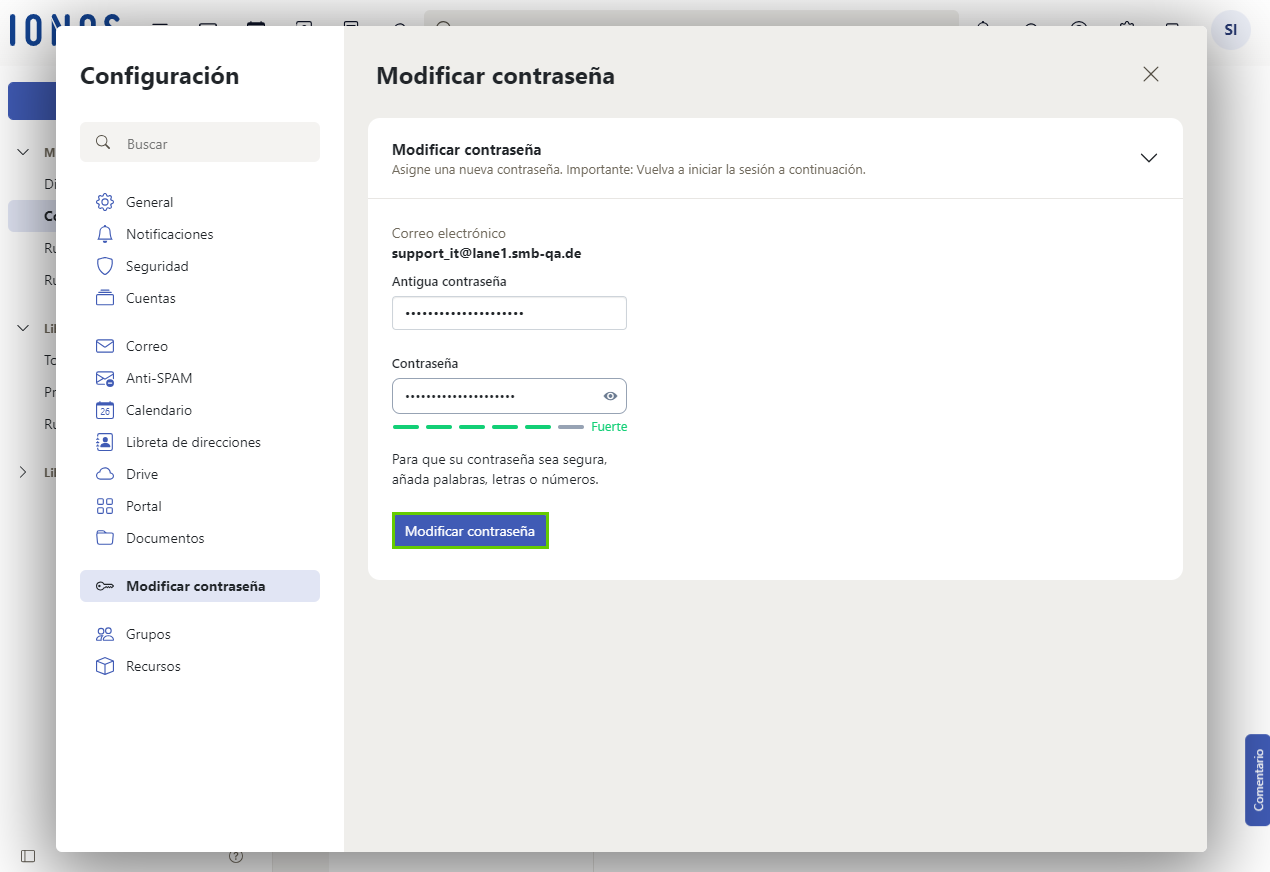Image resolution: width=1270 pixels, height=872 pixels.
Task: Select the Recursos cube icon
Action: pos(105,666)
